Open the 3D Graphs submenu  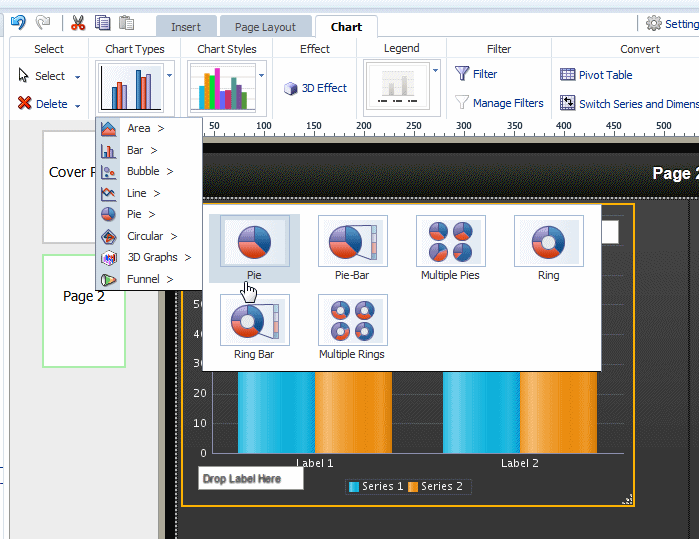coord(148,257)
